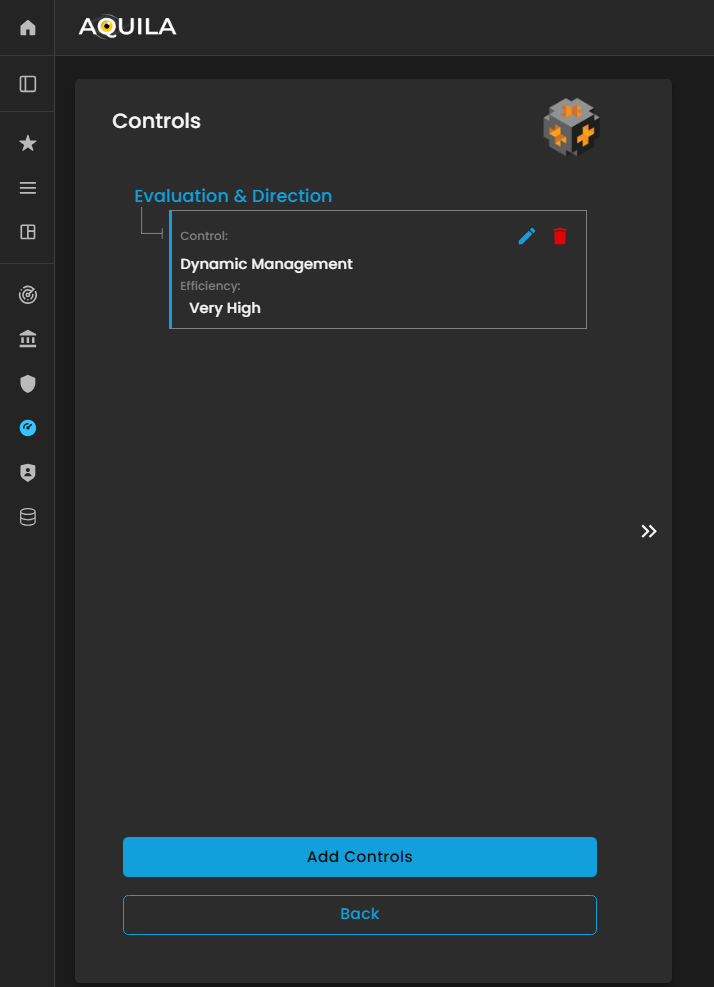
Task: Click the home icon in the sidebar
Action: tap(28, 28)
